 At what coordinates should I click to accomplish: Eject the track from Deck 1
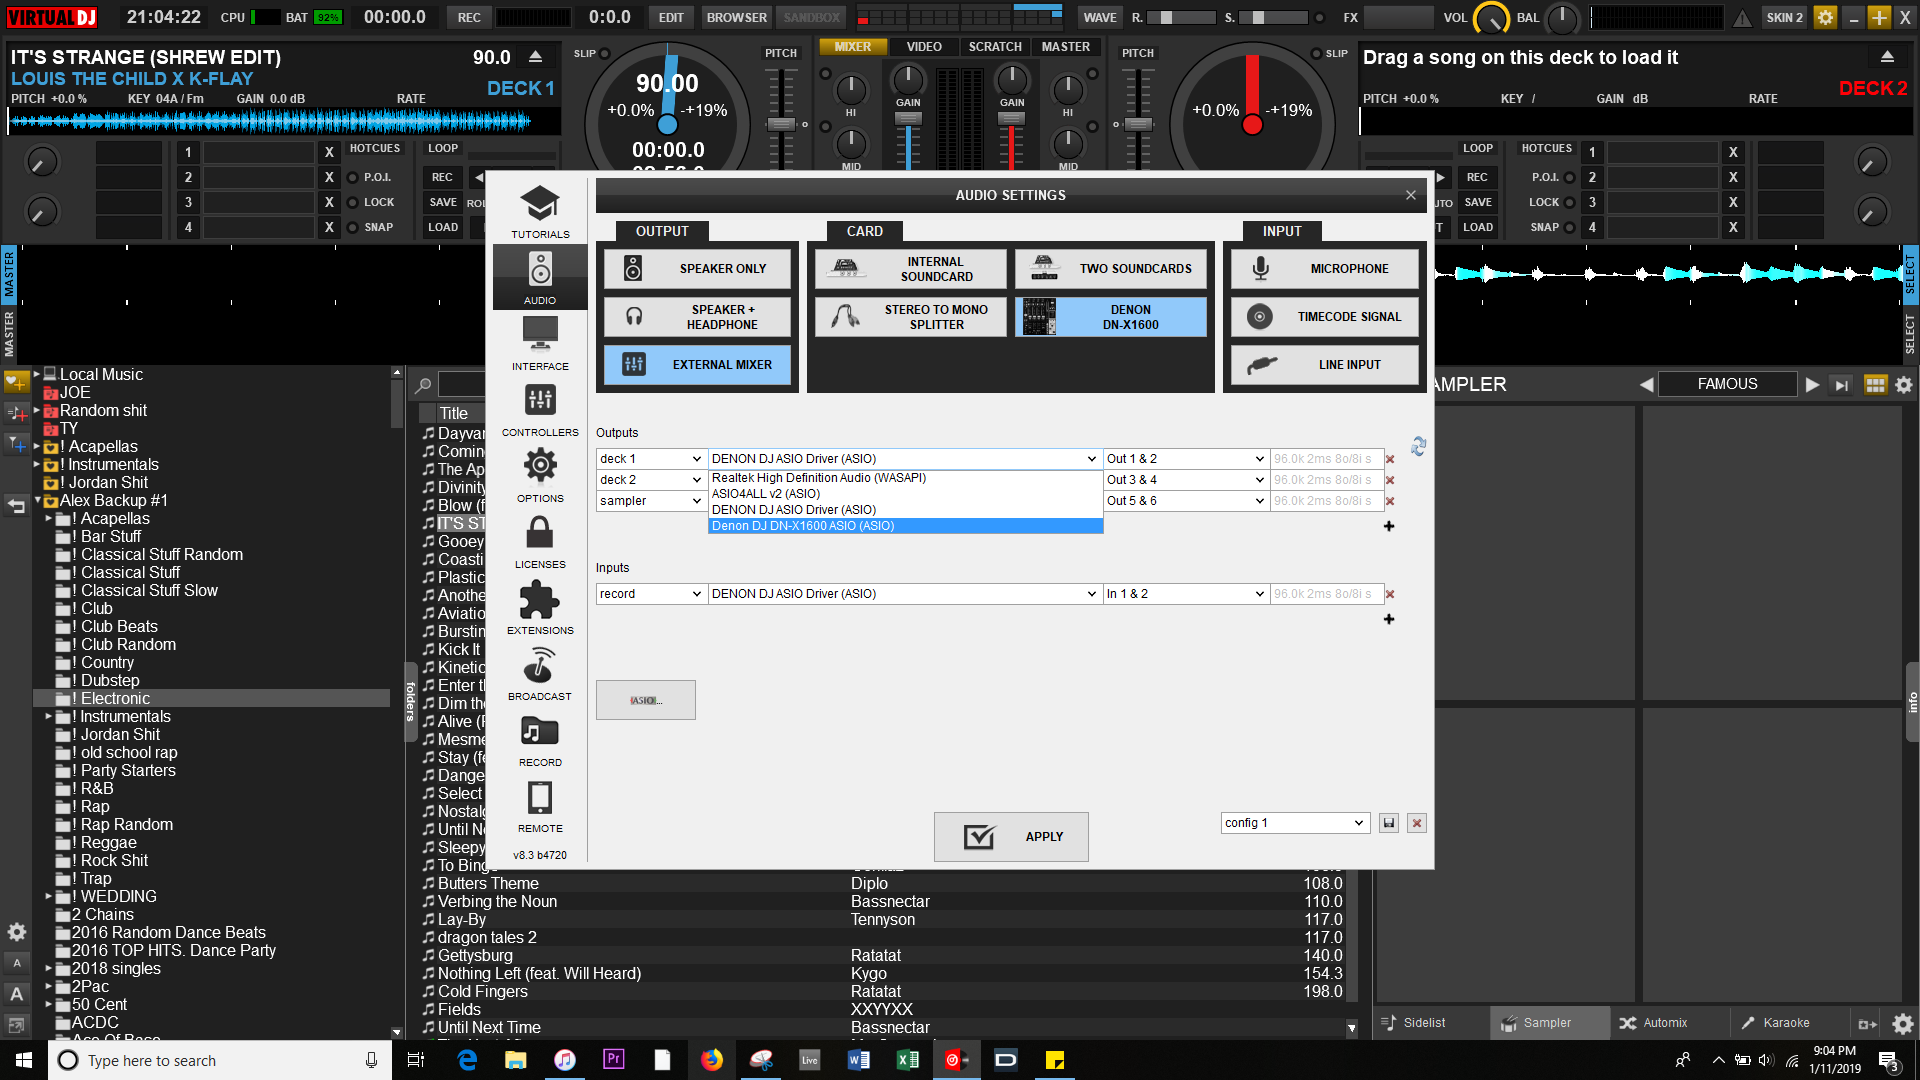coord(536,57)
